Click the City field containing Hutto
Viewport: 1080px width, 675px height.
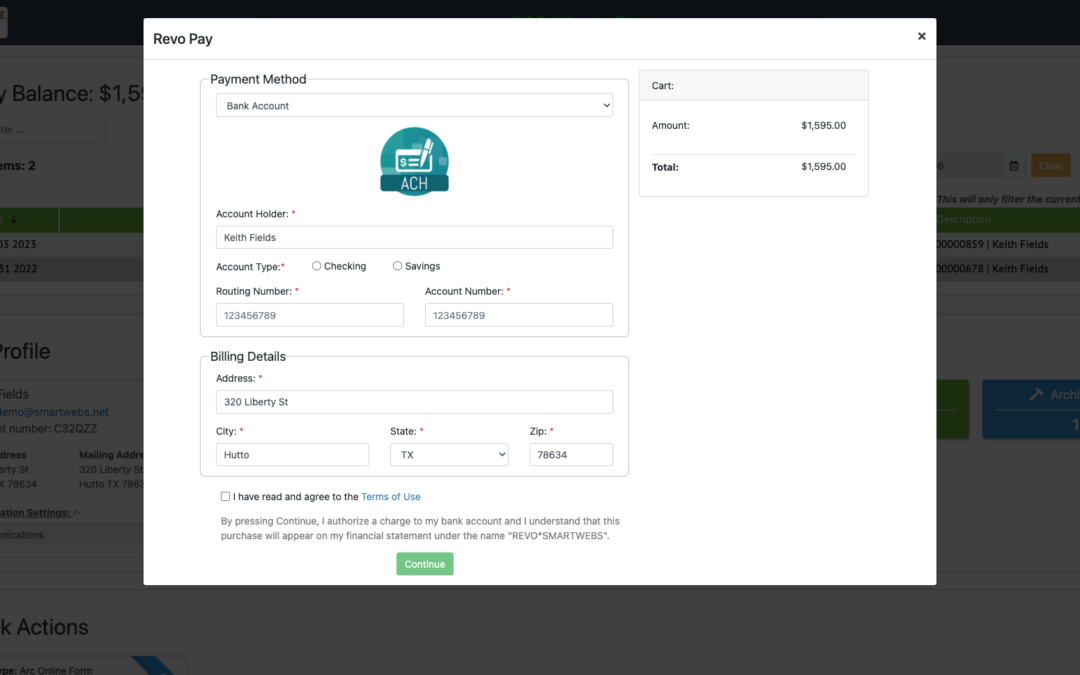coord(292,454)
